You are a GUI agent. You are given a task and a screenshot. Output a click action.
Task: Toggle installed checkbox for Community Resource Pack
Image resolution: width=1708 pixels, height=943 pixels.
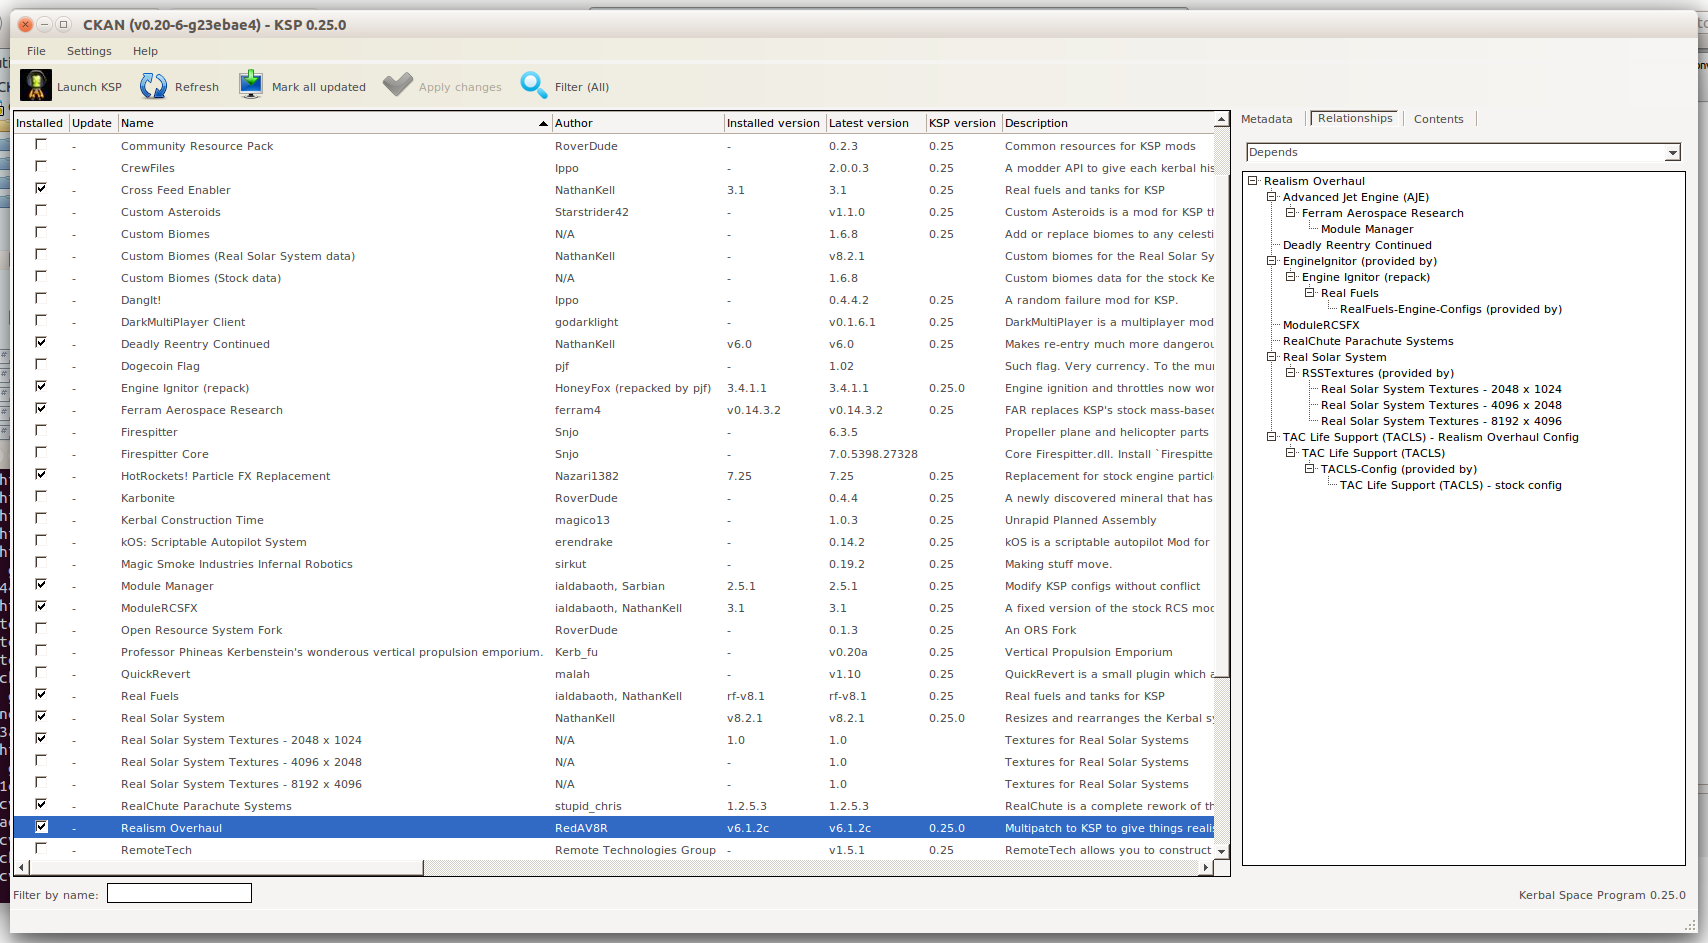[41, 144]
